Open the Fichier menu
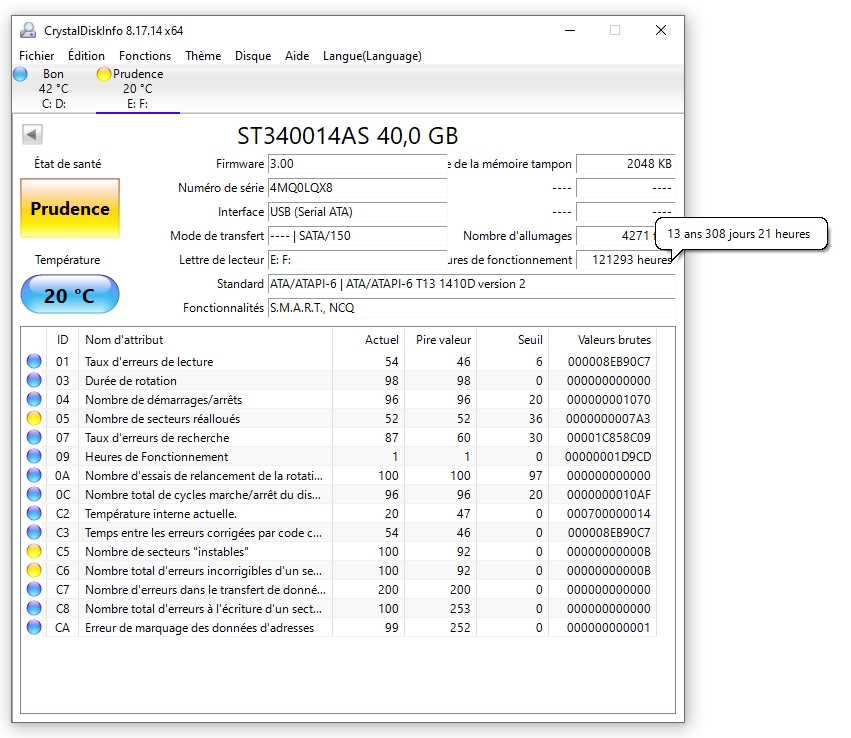This screenshot has width=851, height=738. click(37, 56)
